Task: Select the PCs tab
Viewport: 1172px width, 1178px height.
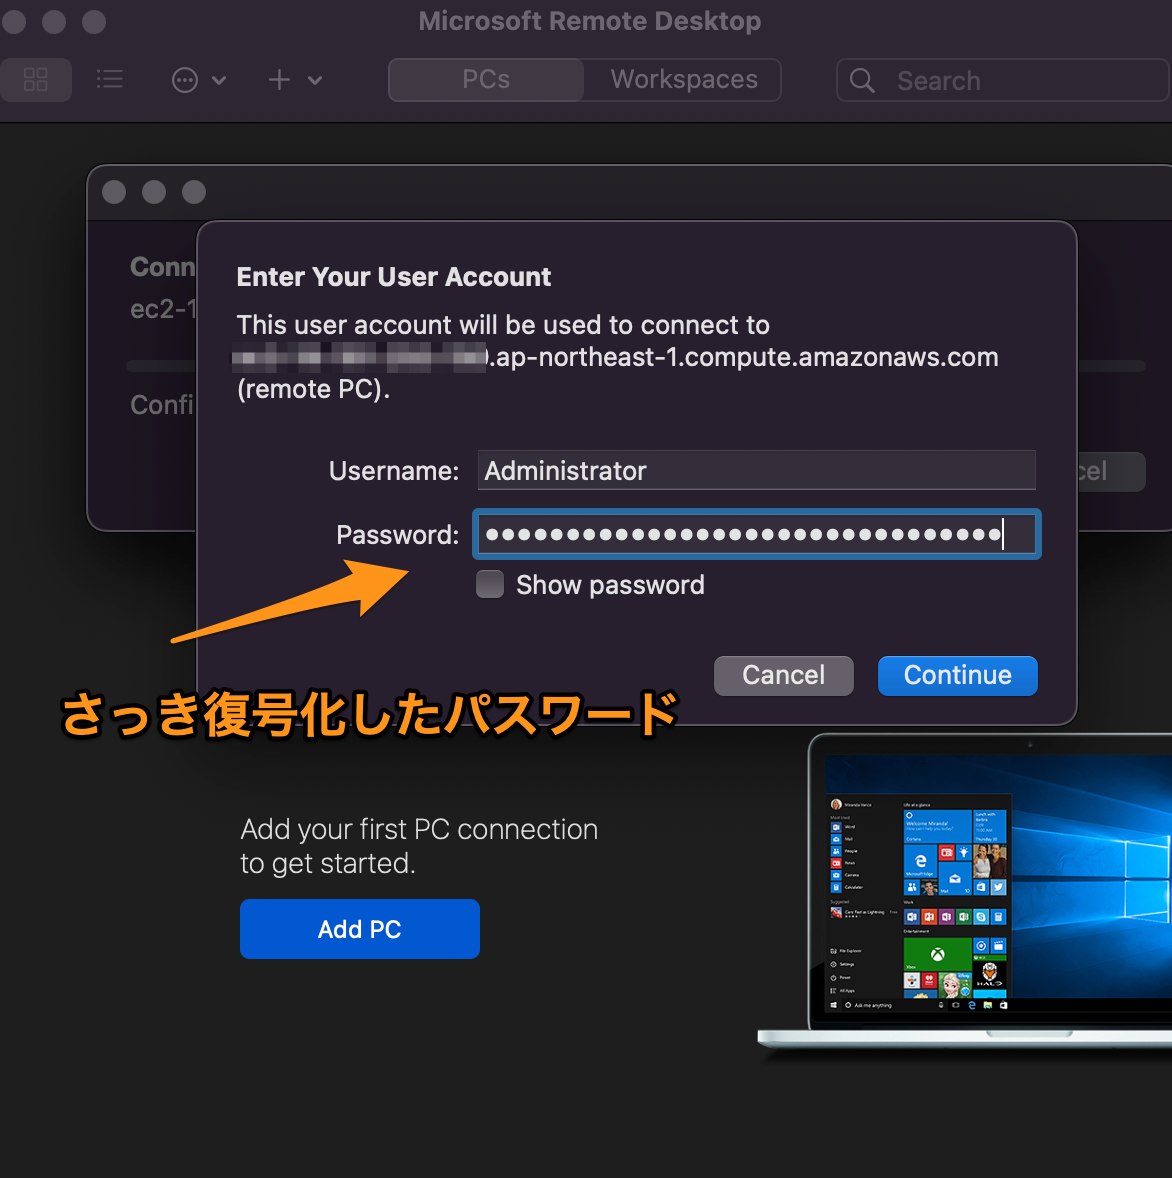Action: pyautogui.click(x=485, y=79)
